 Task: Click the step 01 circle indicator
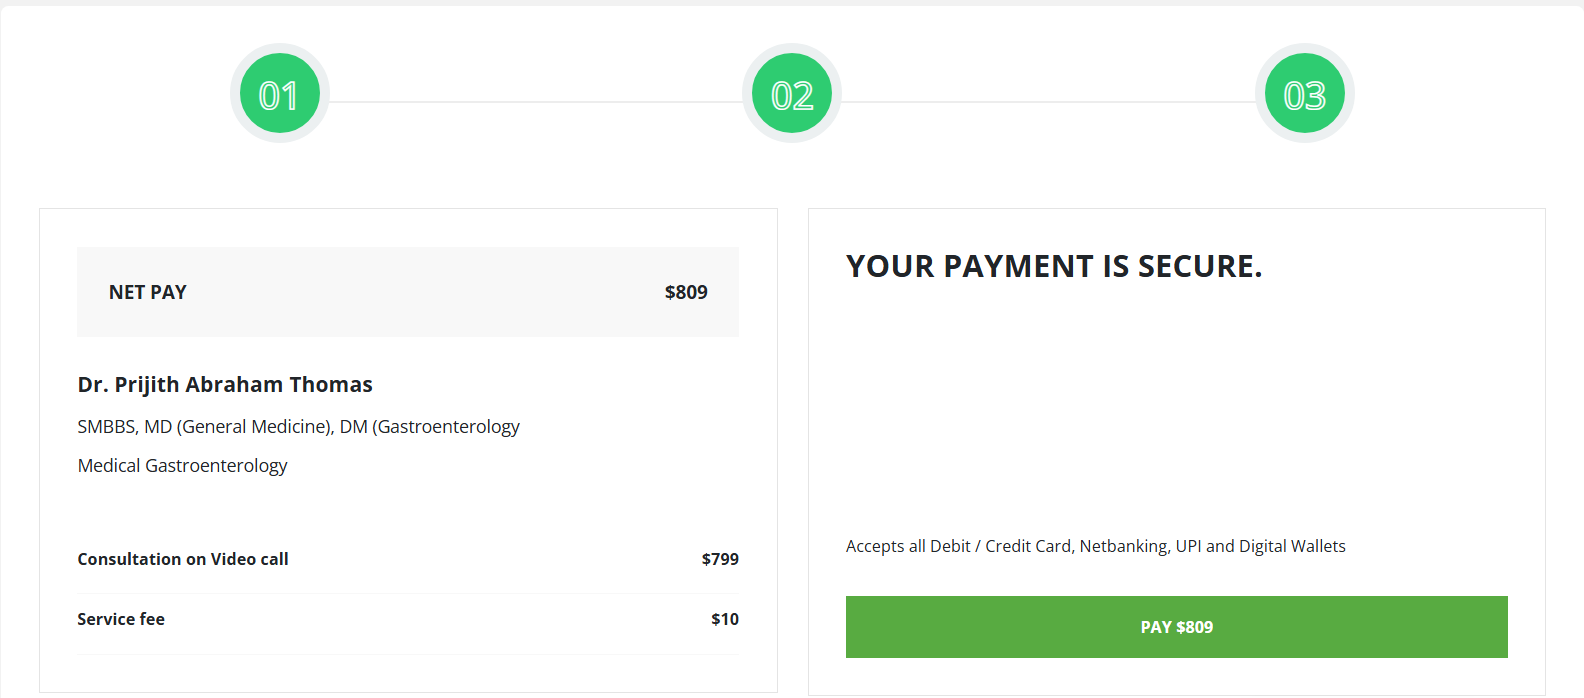tap(280, 94)
